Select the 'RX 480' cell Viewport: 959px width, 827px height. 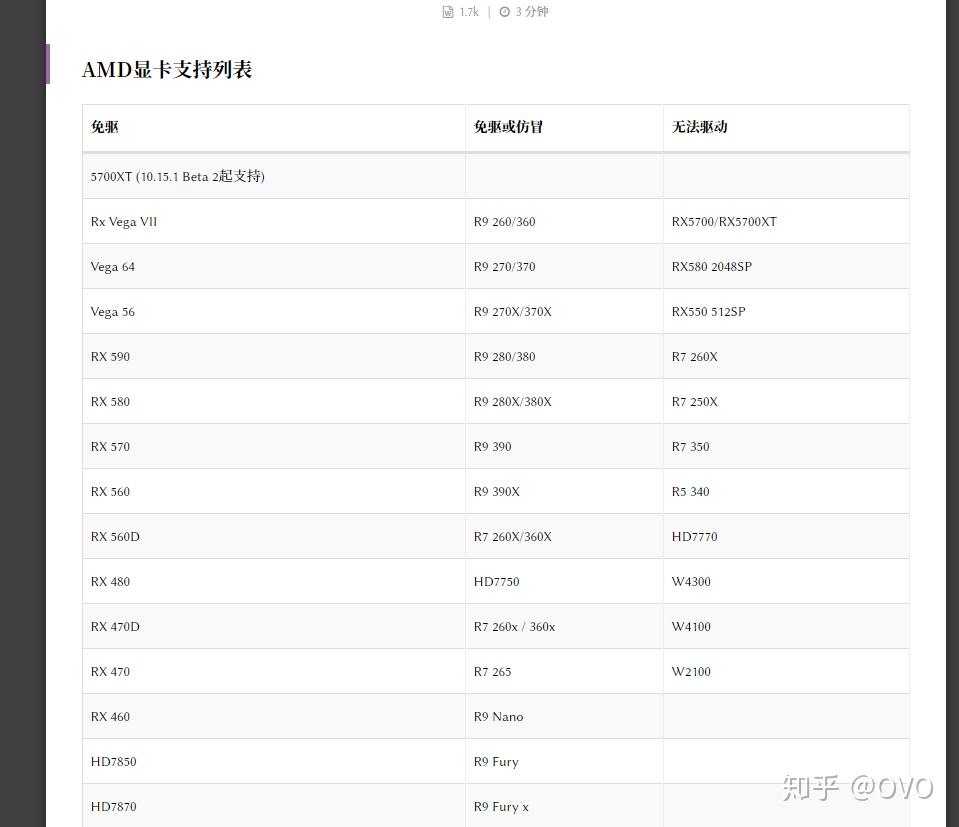tap(274, 581)
